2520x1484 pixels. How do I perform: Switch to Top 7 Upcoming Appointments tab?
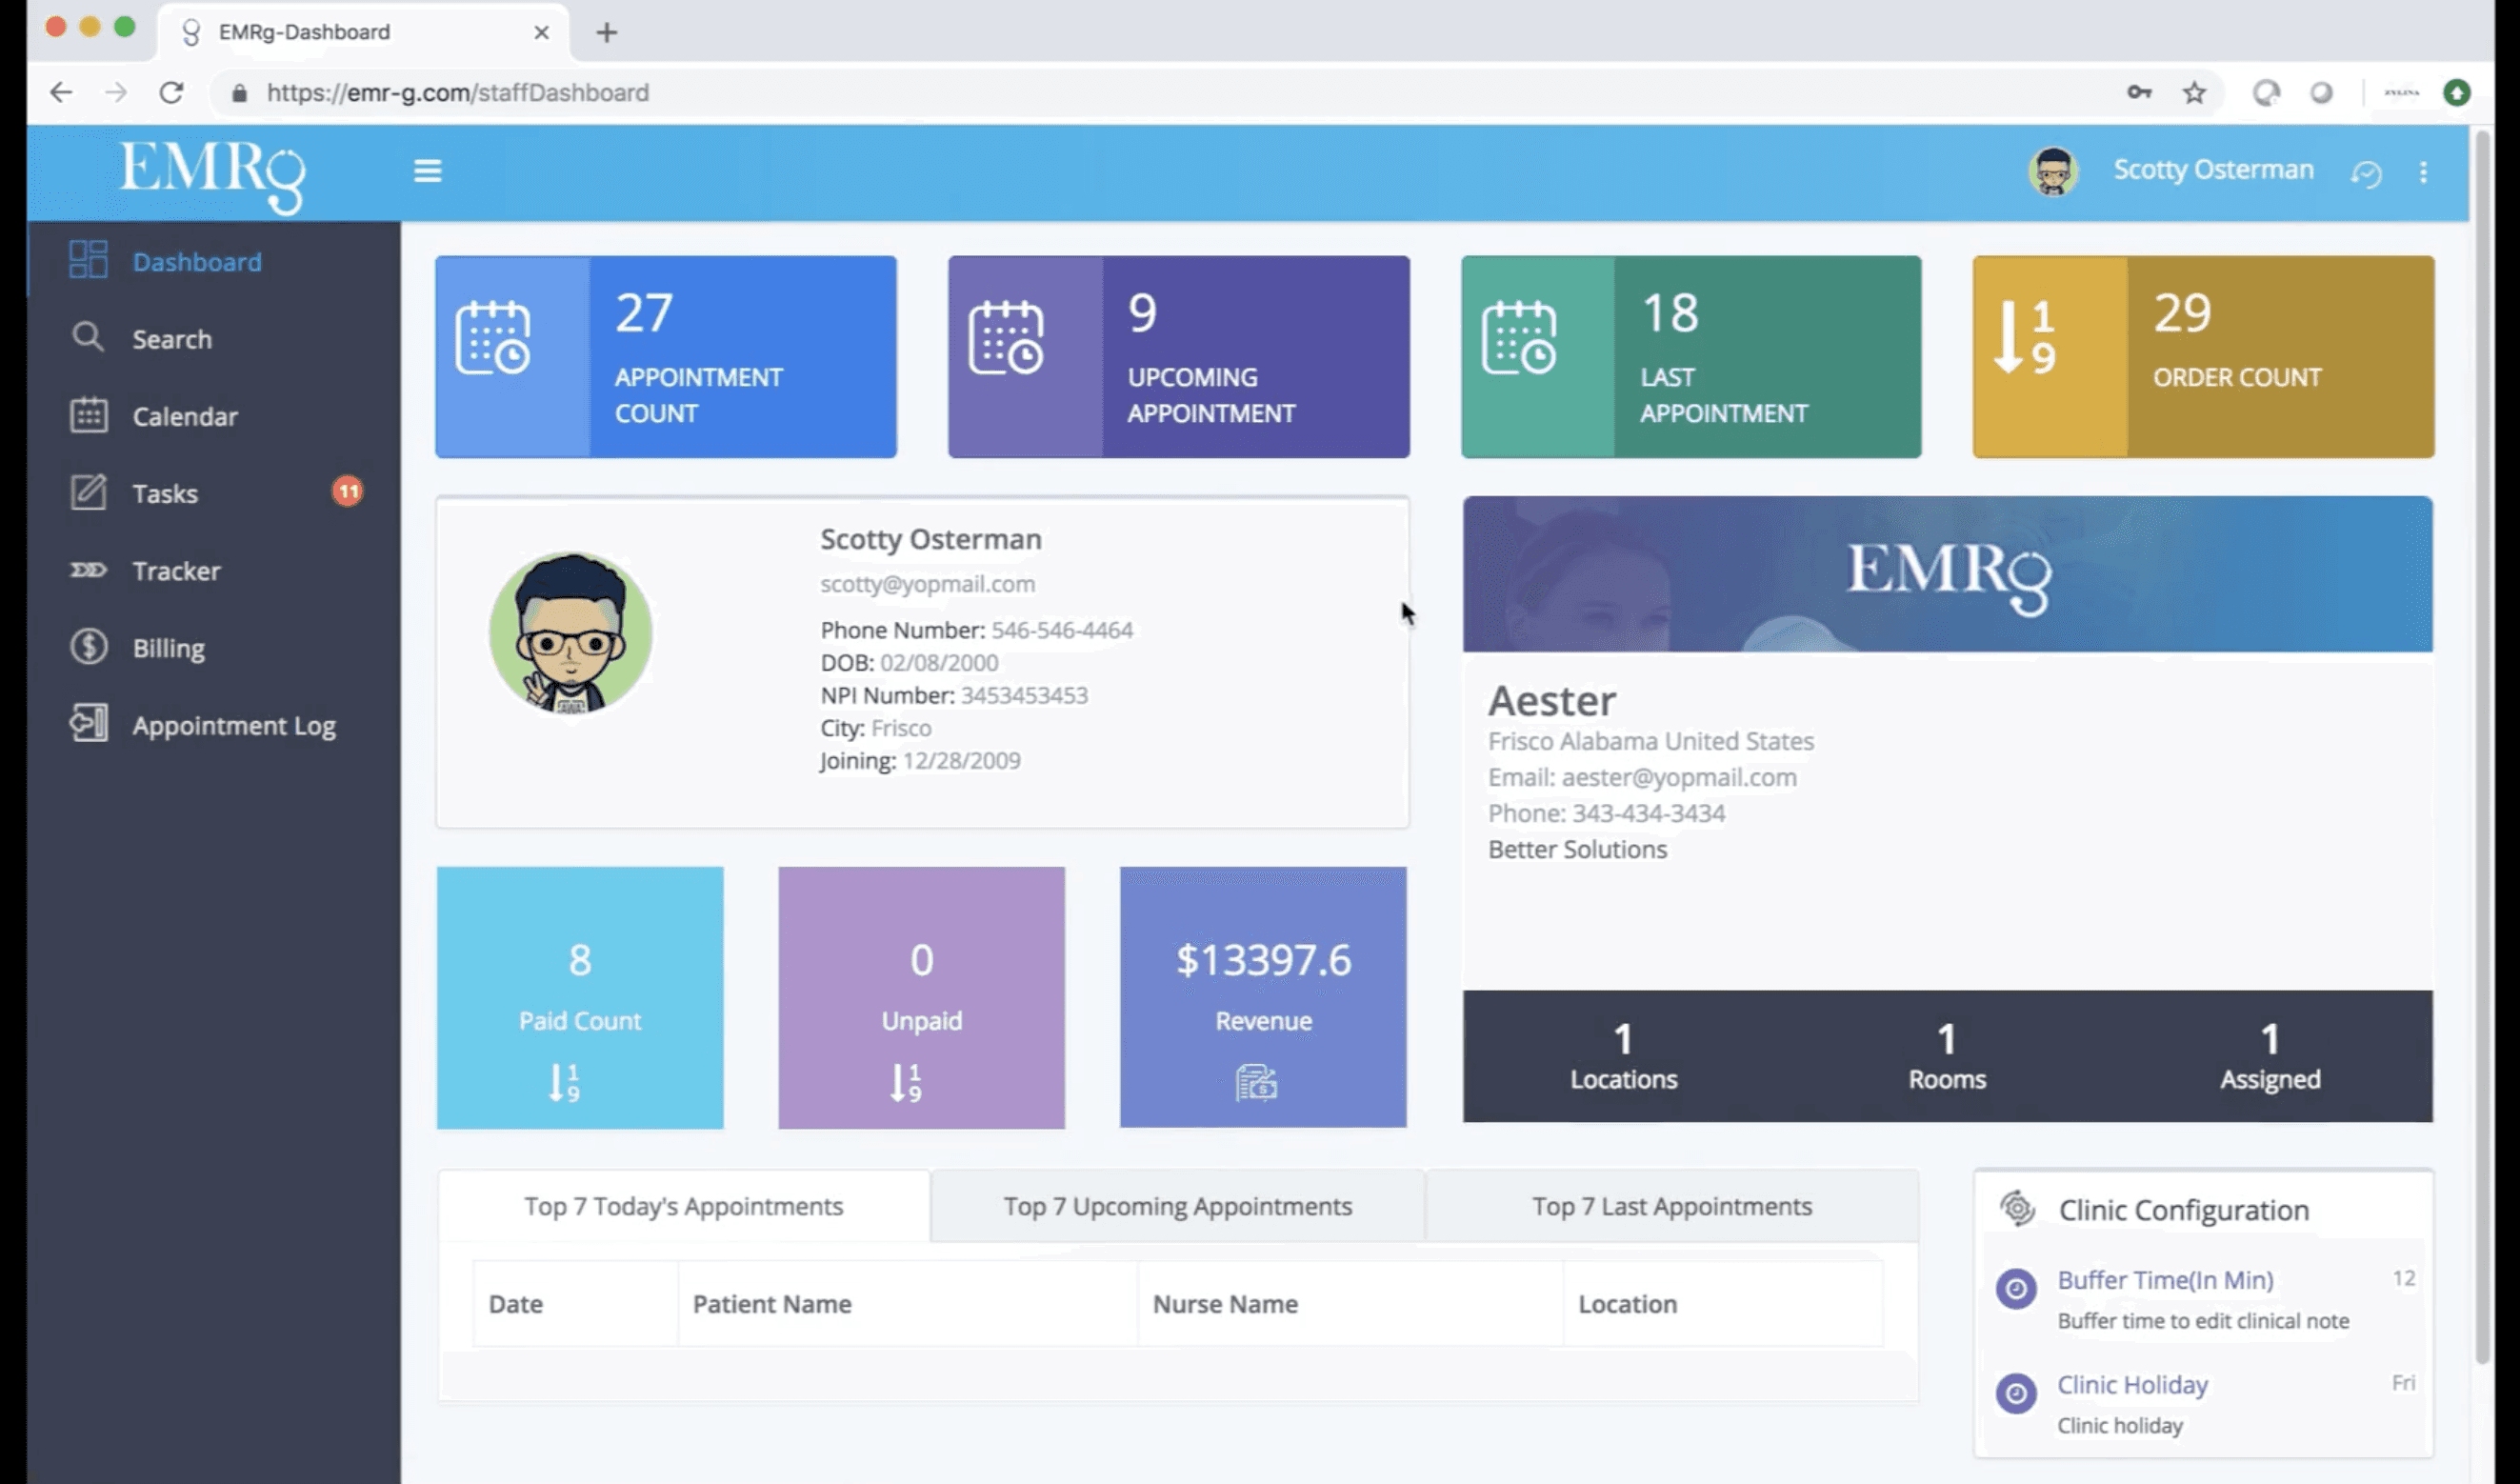pyautogui.click(x=1177, y=1206)
